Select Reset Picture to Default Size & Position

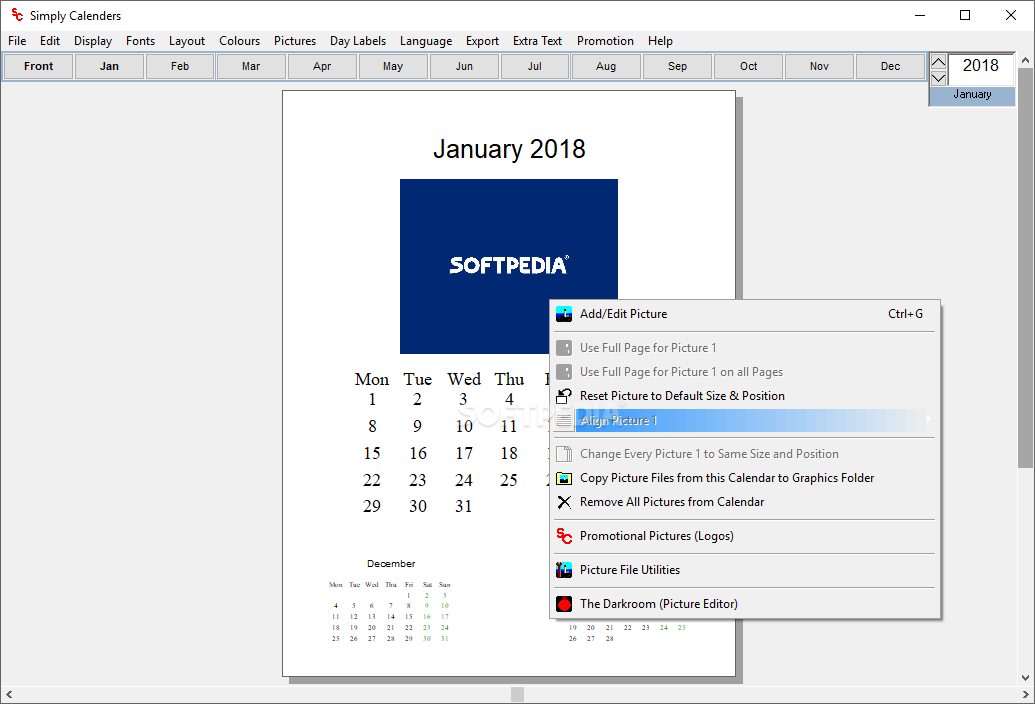(x=682, y=396)
